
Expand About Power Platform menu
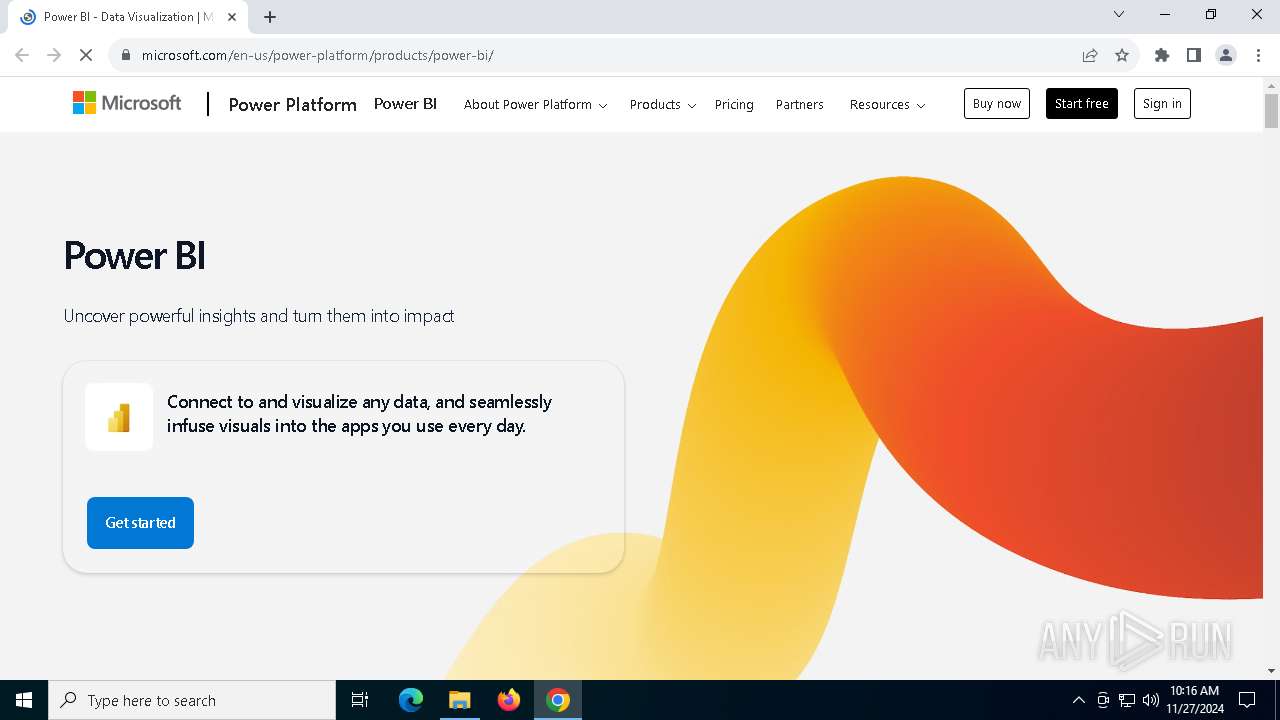(x=535, y=104)
